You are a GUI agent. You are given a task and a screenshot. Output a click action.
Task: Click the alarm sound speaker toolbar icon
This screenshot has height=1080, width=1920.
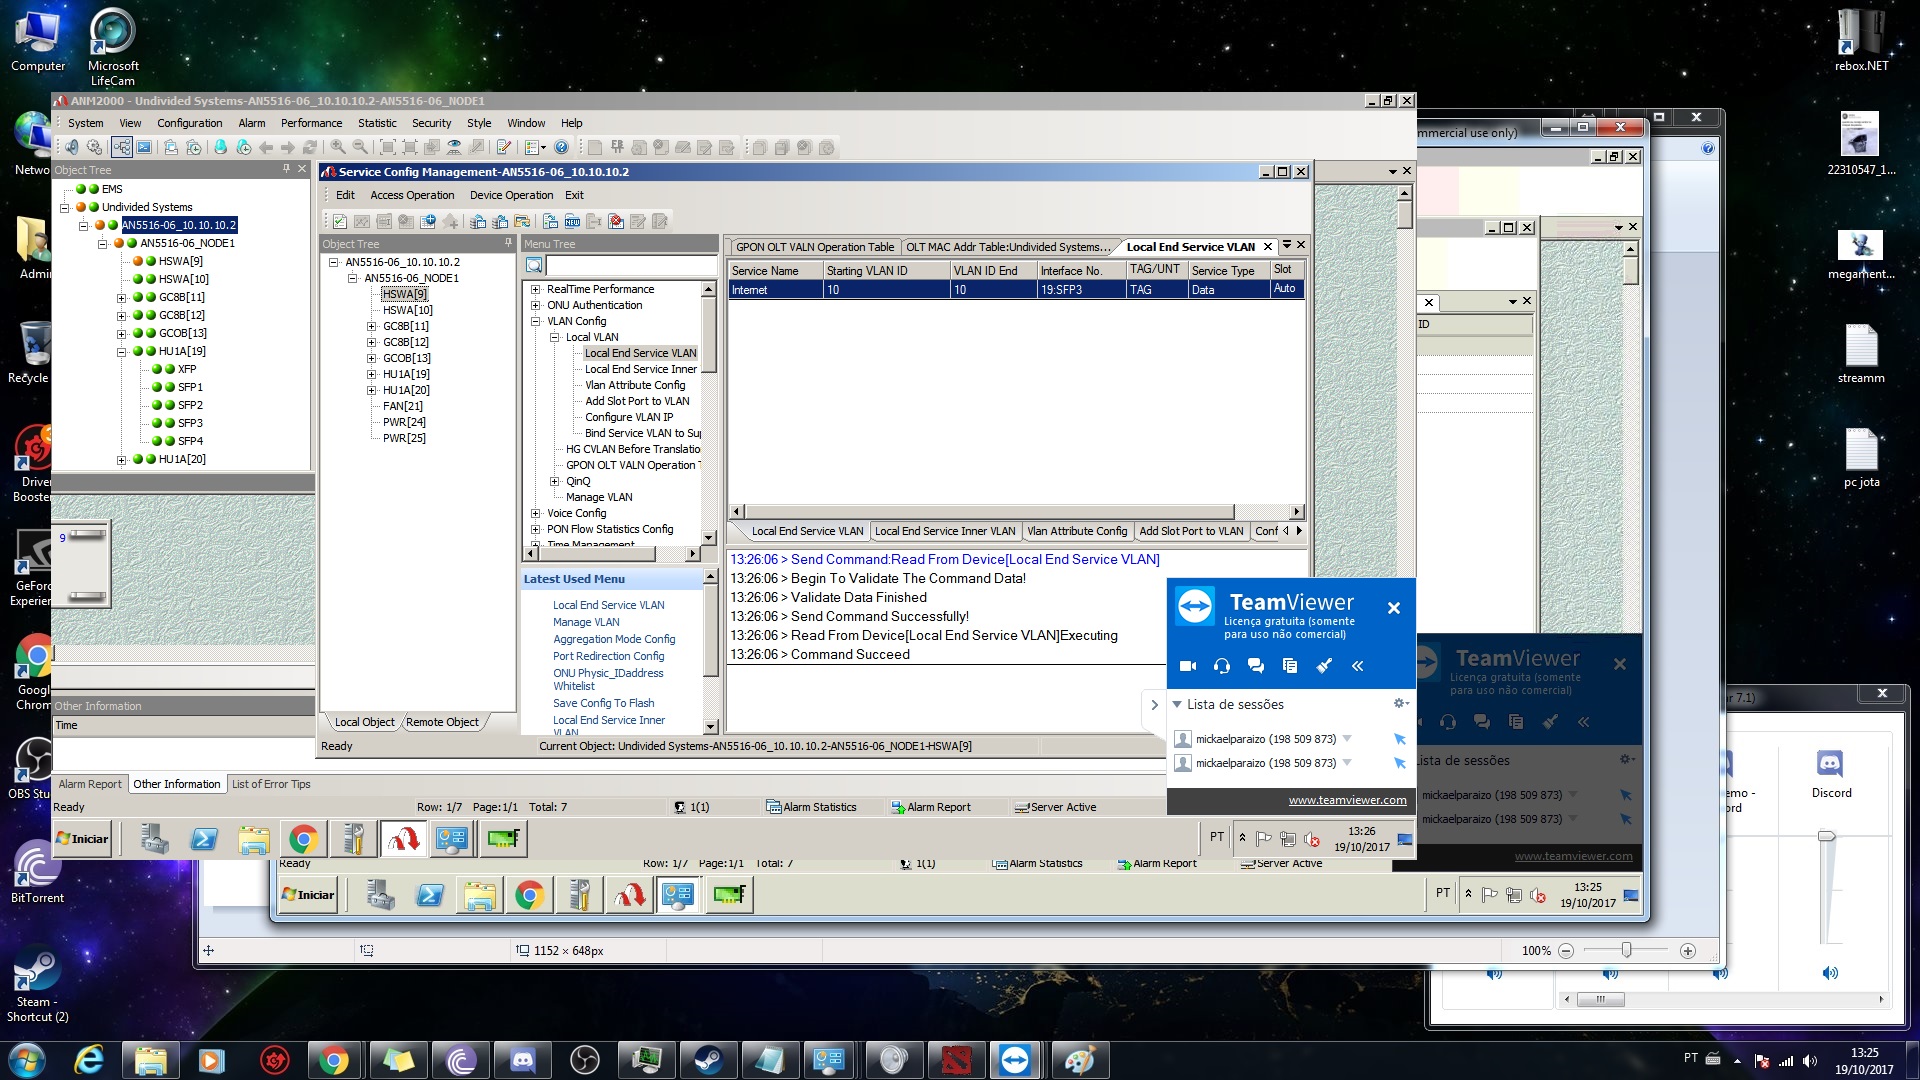(x=72, y=147)
